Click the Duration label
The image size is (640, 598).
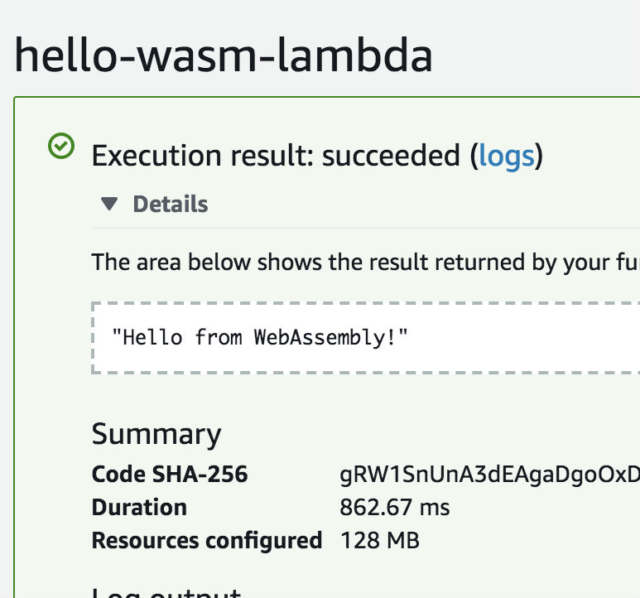click(139, 507)
